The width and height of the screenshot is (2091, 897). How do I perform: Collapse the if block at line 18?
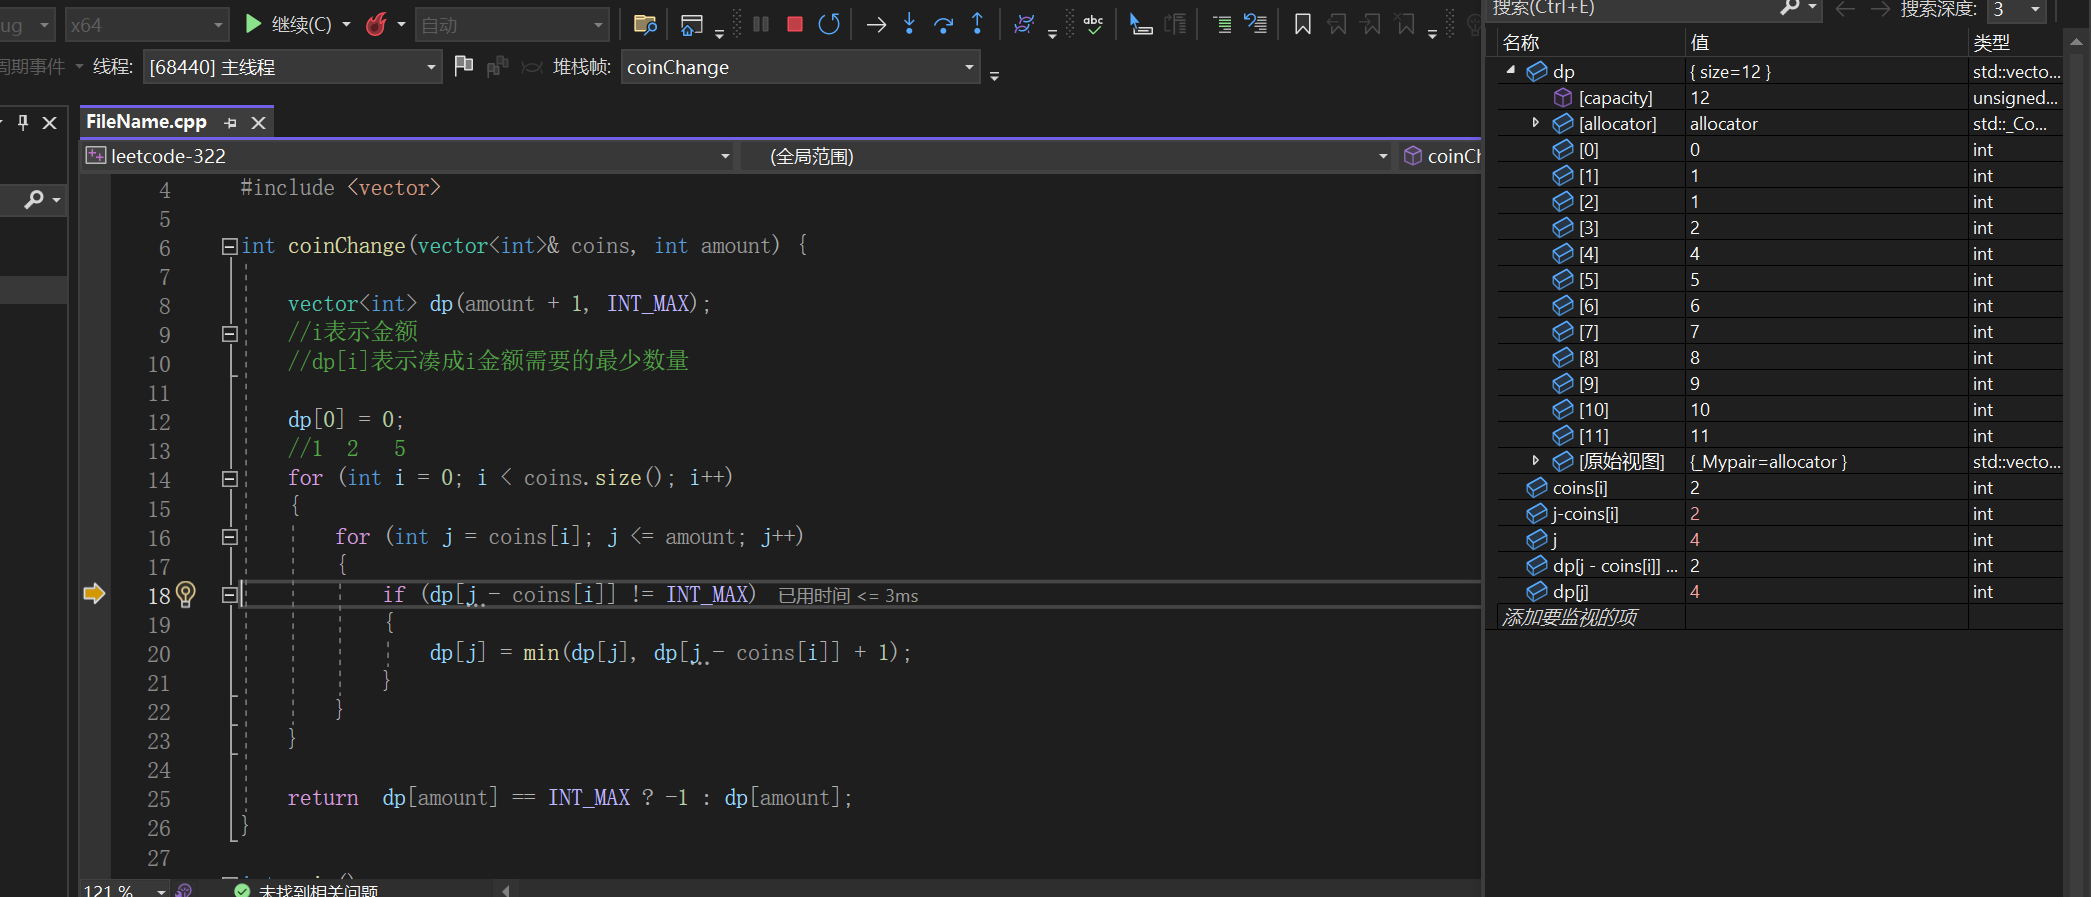pyautogui.click(x=229, y=595)
